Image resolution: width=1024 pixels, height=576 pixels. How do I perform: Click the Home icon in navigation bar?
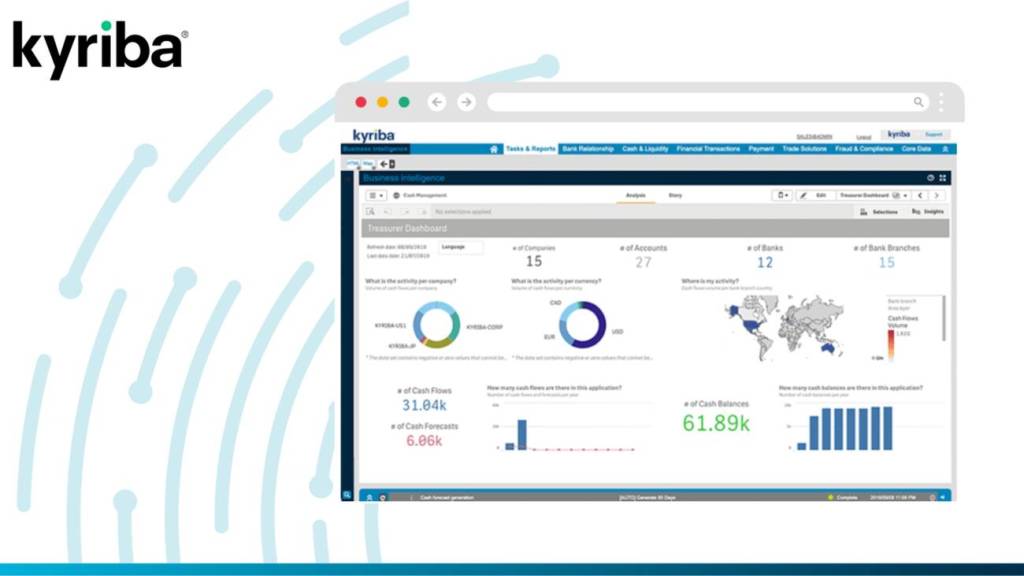[494, 149]
